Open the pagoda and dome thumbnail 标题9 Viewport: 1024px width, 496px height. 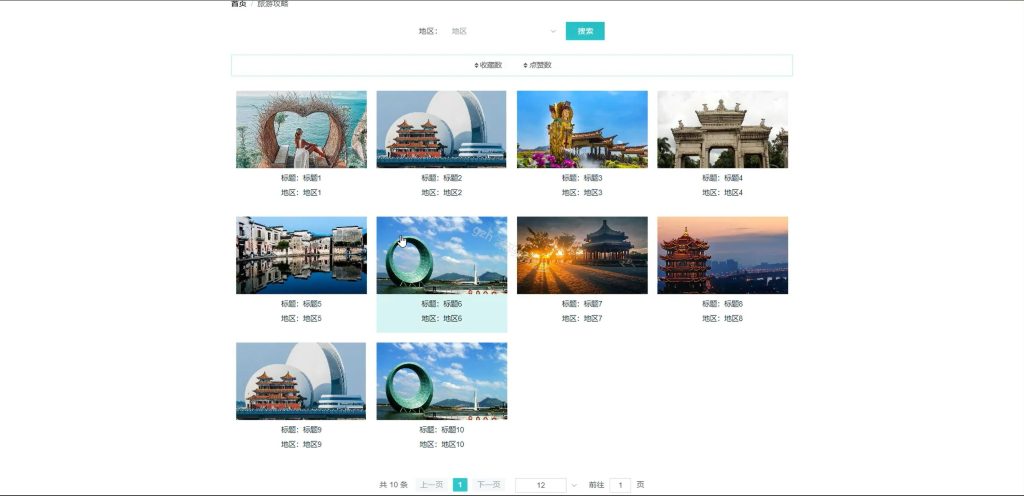(x=301, y=381)
